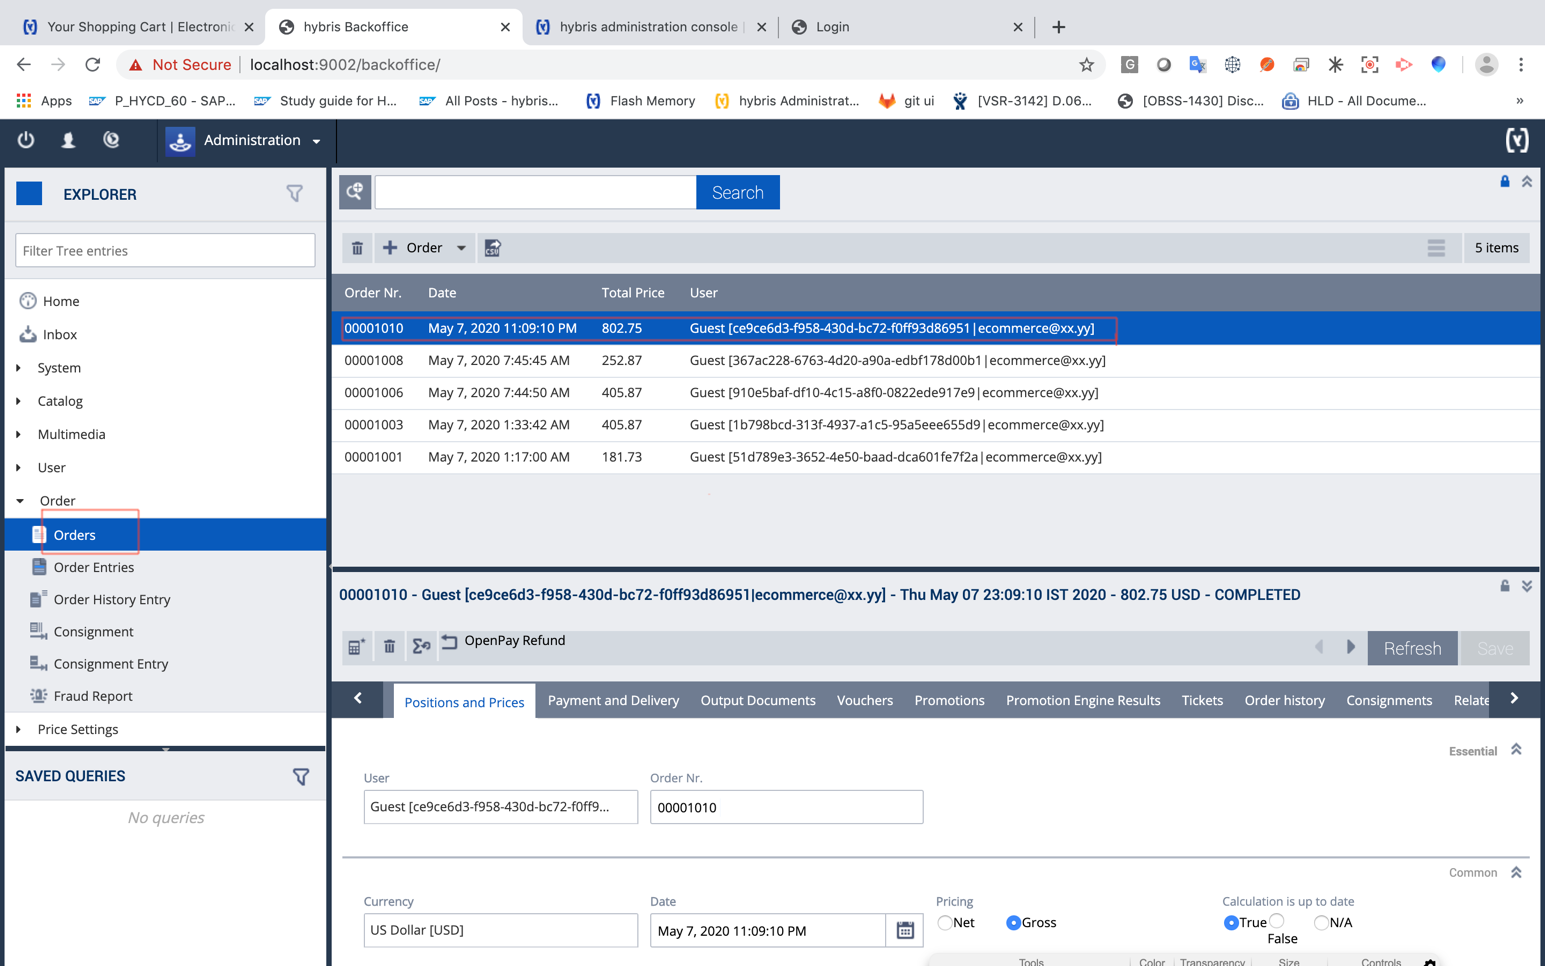The height and width of the screenshot is (966, 1545).
Task: Switch to Payment and Delivery tab
Action: pyautogui.click(x=613, y=701)
